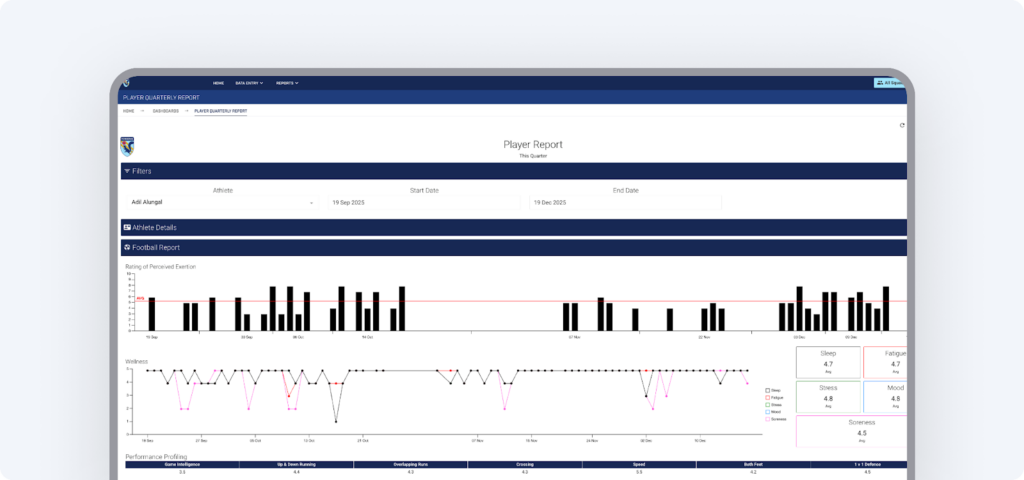This screenshot has width=1024, height=480.
Task: Click the Wellness chart title
Action: point(136,361)
